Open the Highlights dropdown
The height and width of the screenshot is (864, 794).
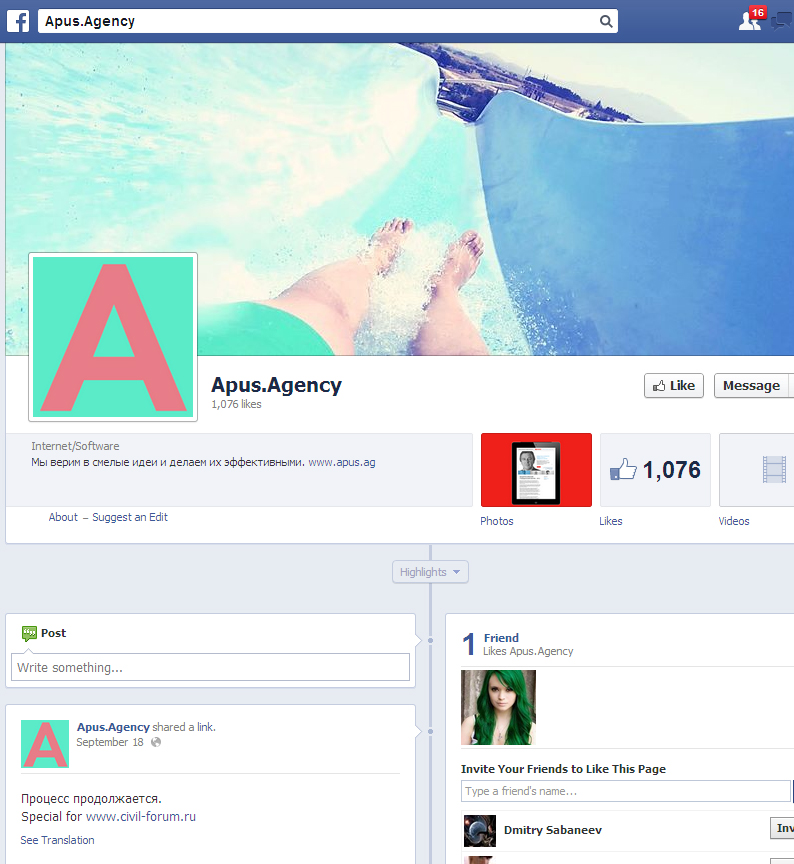430,572
